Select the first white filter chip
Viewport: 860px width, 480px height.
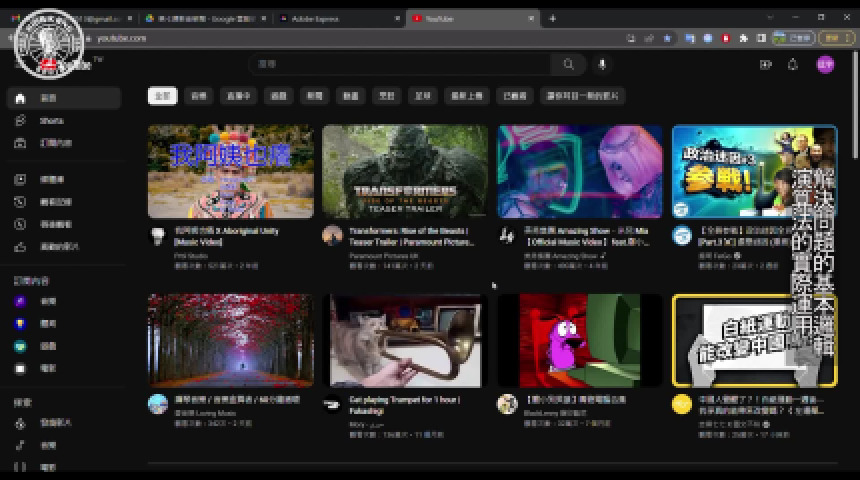(x=162, y=96)
